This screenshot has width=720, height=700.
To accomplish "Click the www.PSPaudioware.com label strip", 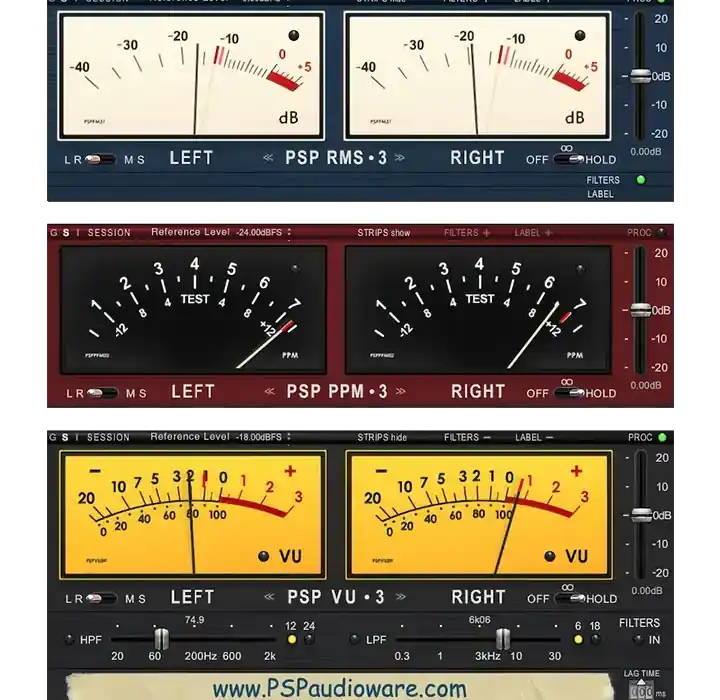I will click(x=340, y=688).
